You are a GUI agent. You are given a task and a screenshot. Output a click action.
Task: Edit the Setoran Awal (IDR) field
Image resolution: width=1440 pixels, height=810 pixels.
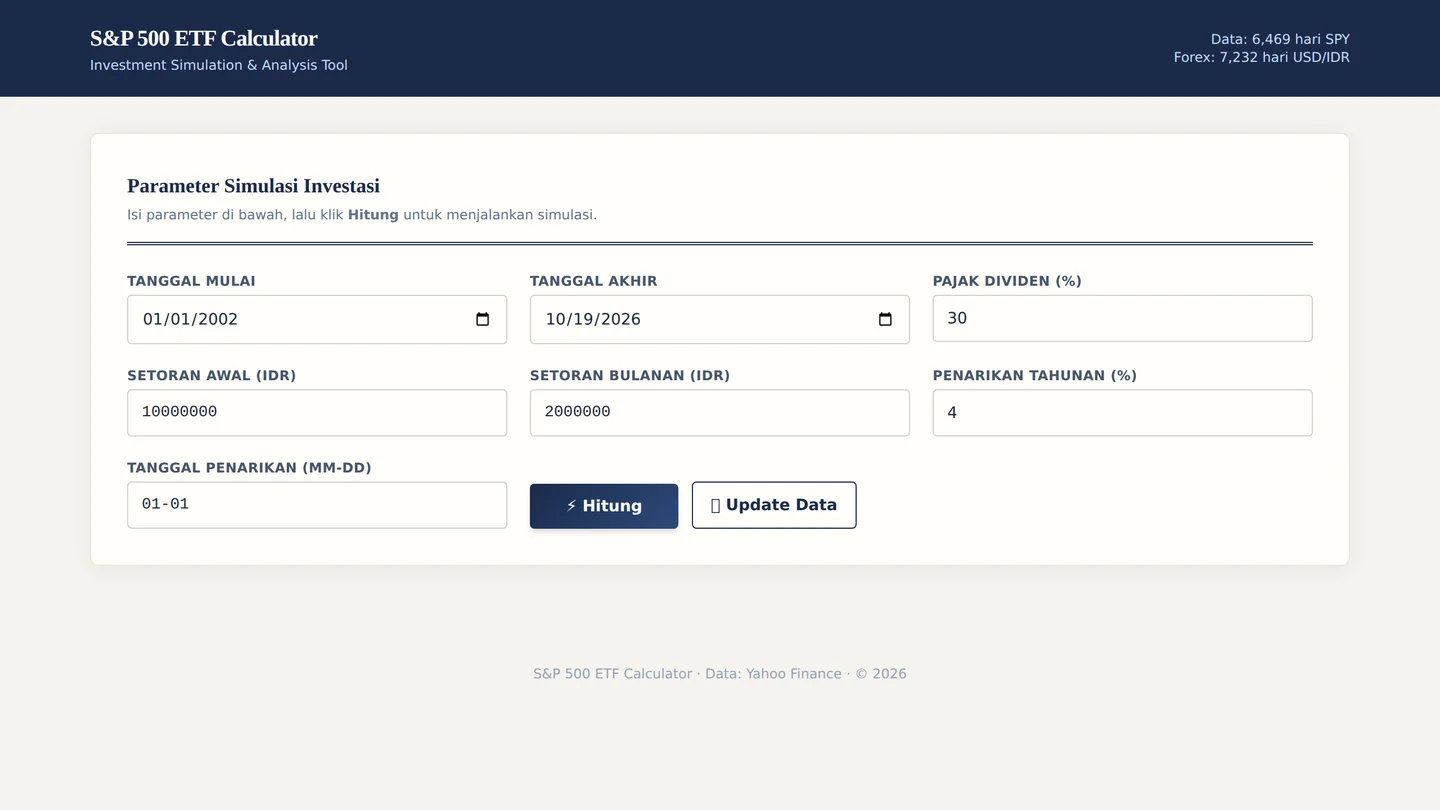pos(317,413)
